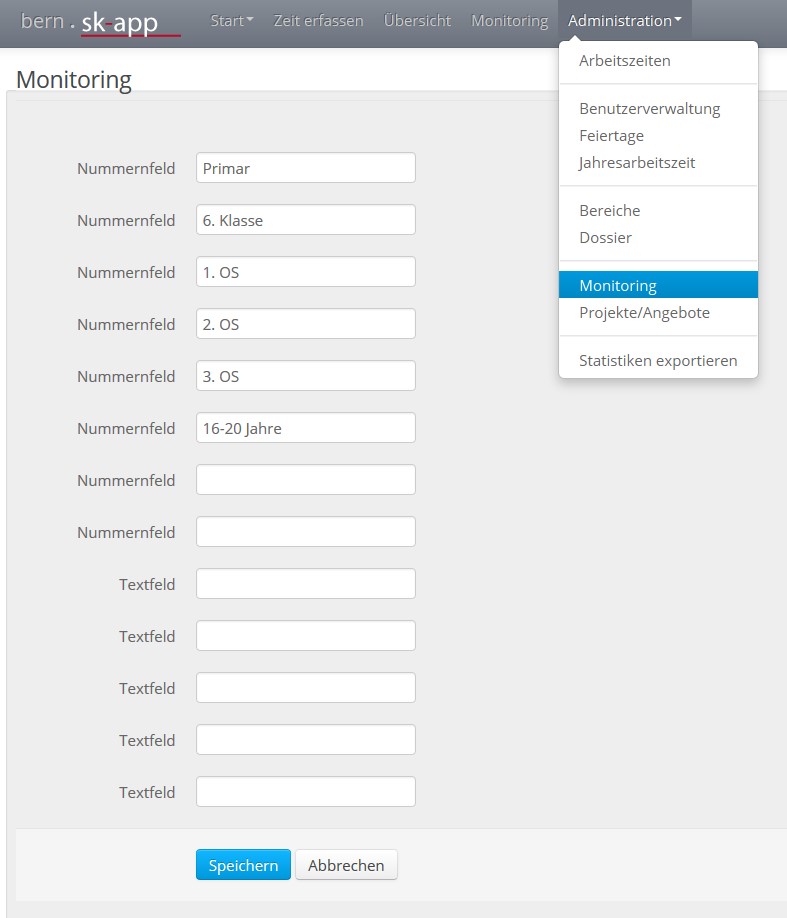787x918 pixels.
Task: Click the first empty Textfeld input
Action: click(x=305, y=584)
